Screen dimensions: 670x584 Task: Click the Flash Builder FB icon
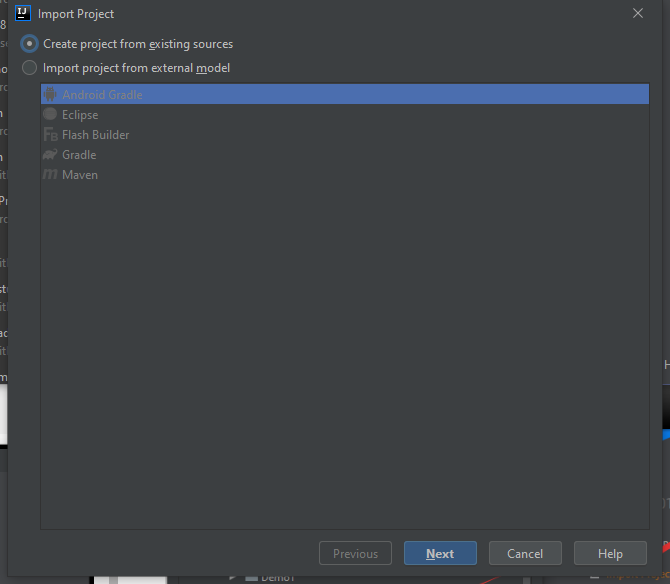[50, 134]
